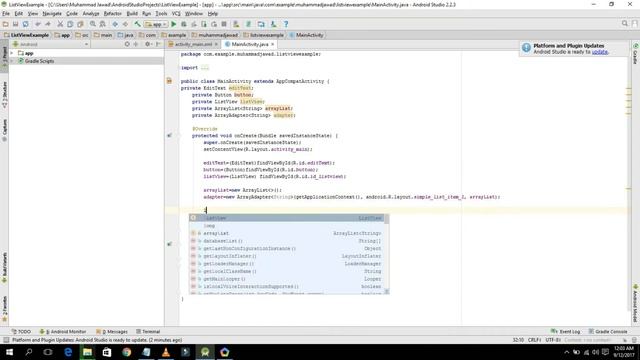Open the Build menu
Viewport: 640px width, 360px height.
pos(132,13)
